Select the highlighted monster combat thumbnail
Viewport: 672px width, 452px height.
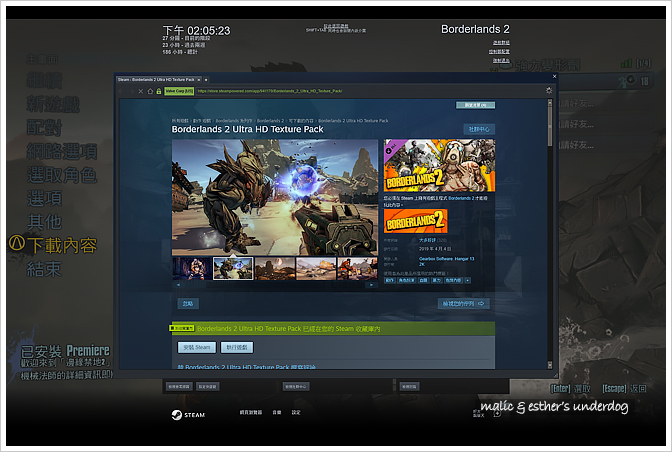[233, 269]
